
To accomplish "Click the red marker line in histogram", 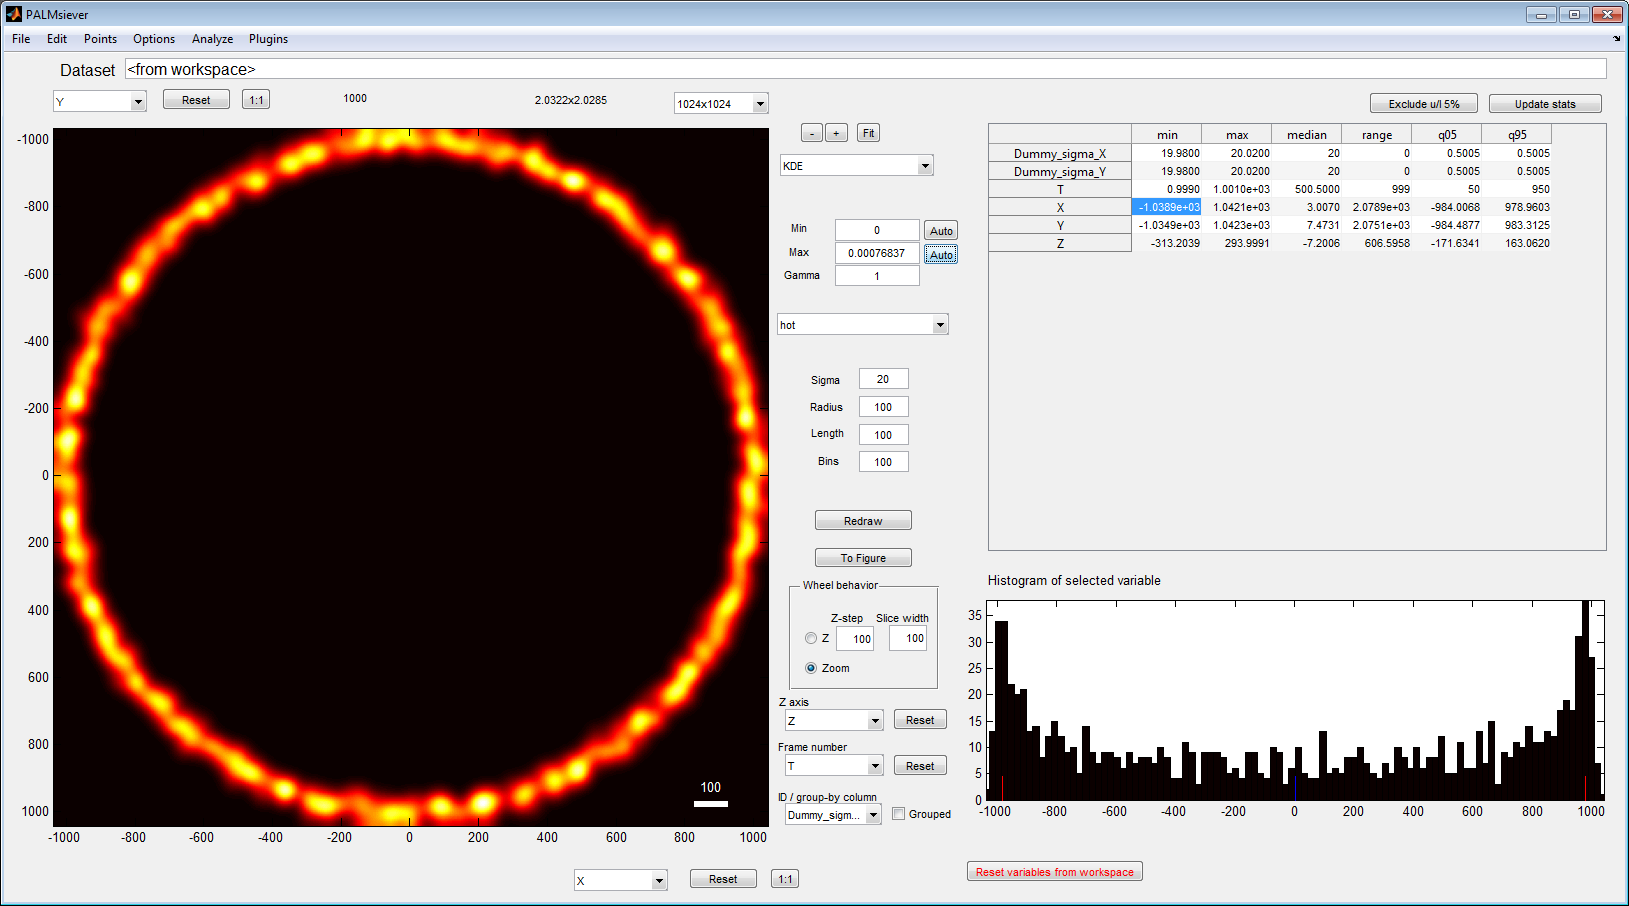I will [x=1003, y=787].
